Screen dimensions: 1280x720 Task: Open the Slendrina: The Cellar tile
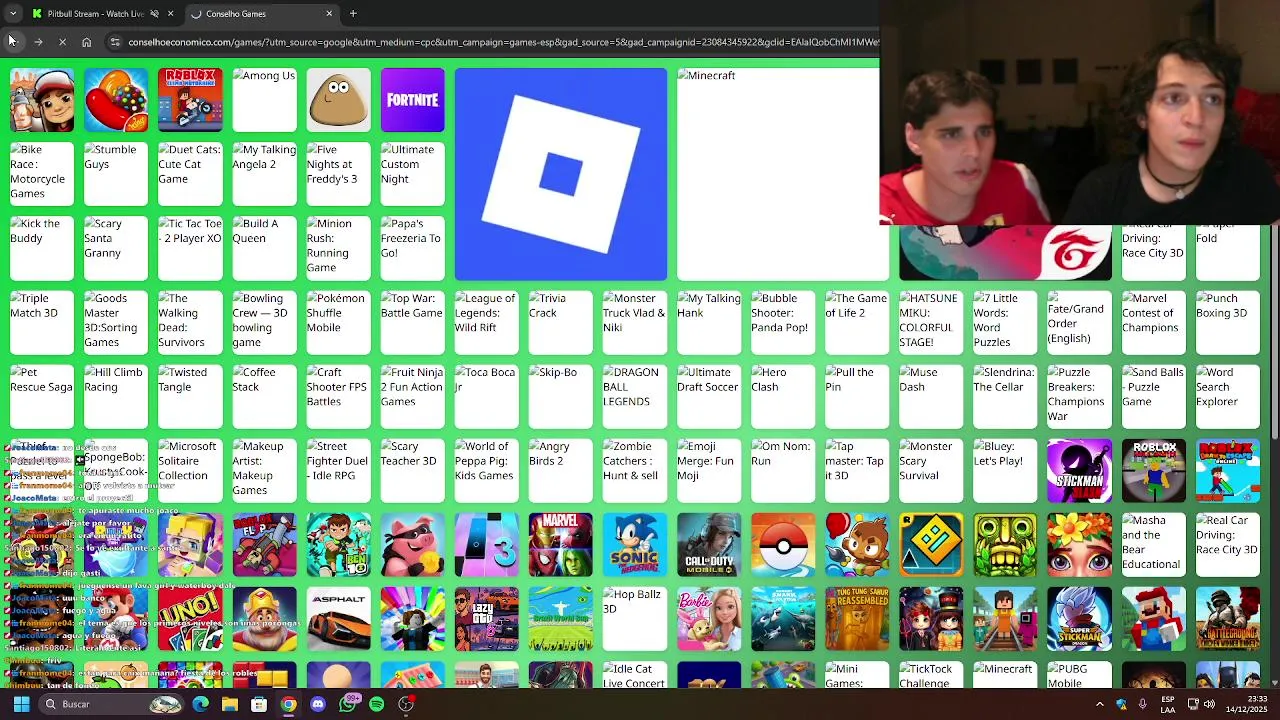pyautogui.click(x=1005, y=396)
